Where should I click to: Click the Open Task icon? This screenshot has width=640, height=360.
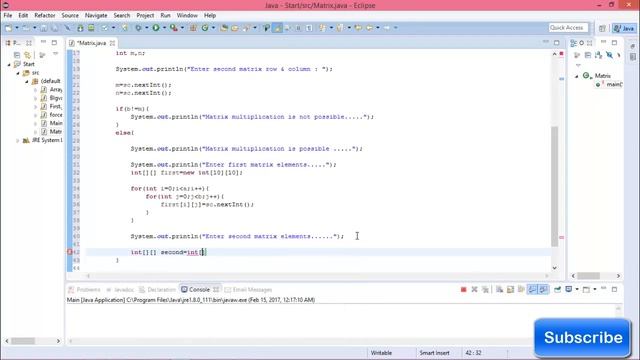click(x=235, y=28)
